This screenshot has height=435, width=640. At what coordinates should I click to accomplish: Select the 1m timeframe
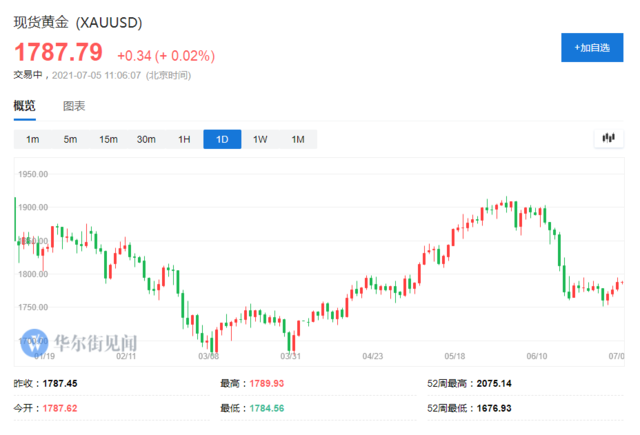[x=32, y=139]
